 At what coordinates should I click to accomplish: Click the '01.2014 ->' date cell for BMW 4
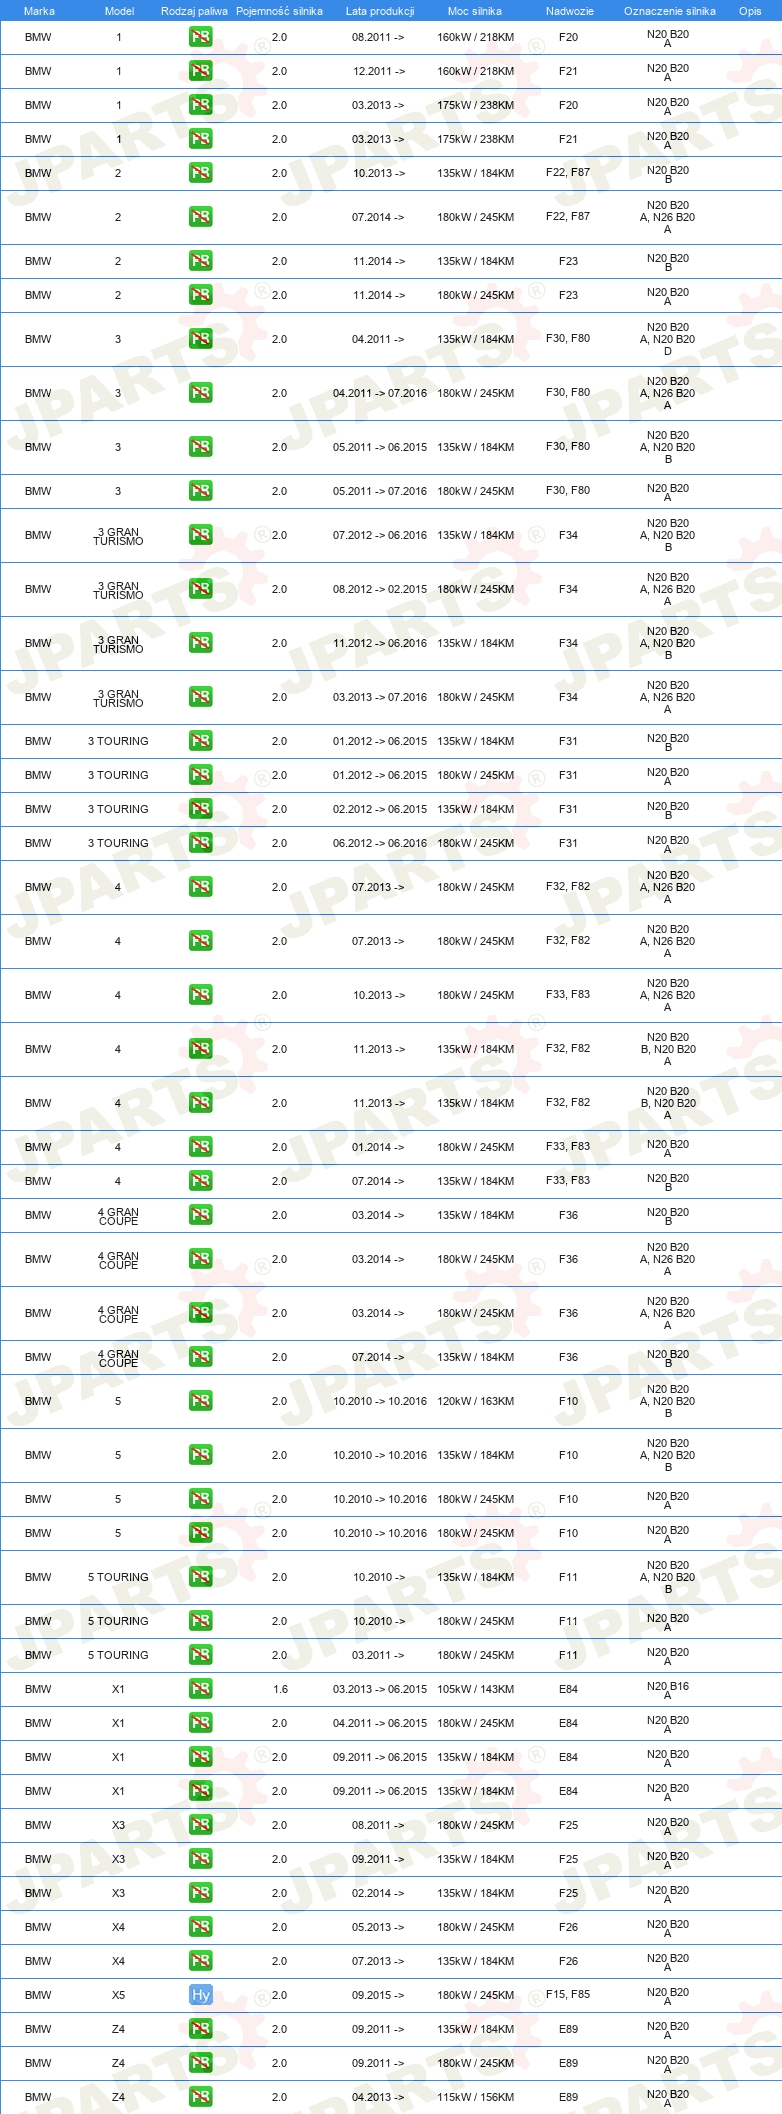pos(379,1147)
